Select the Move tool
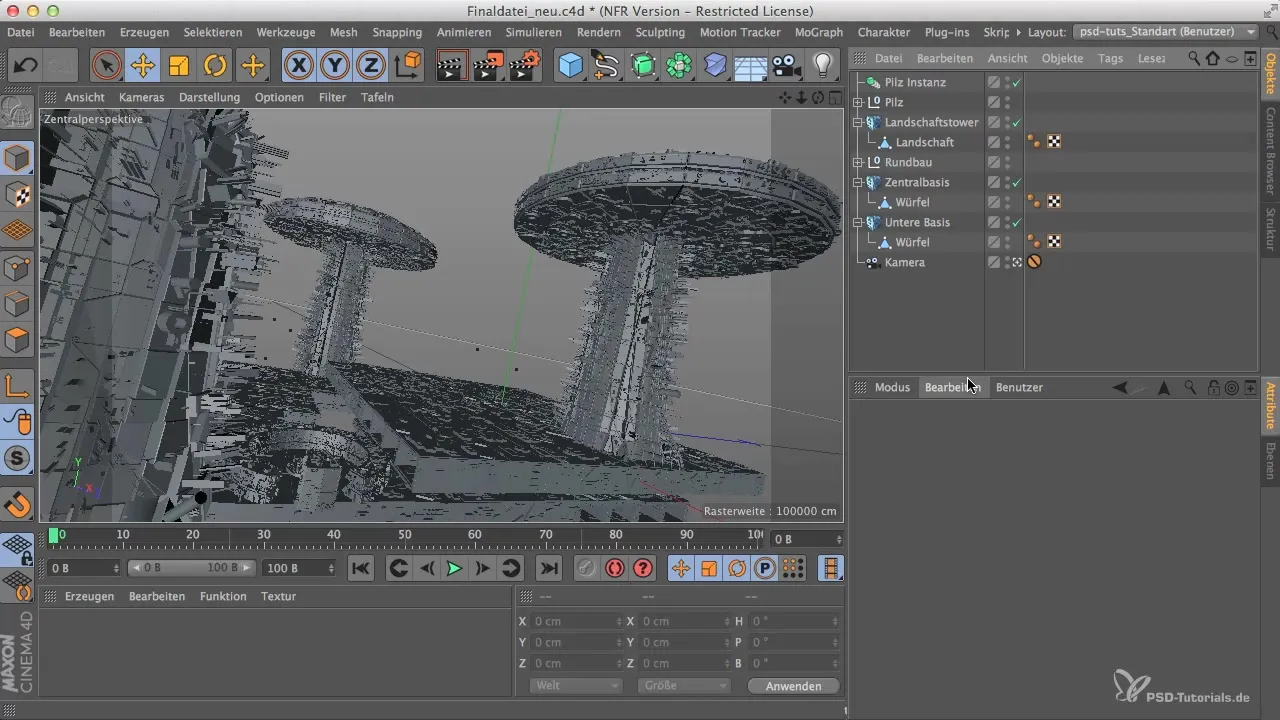Screen dimensions: 1280x720 click(143, 66)
